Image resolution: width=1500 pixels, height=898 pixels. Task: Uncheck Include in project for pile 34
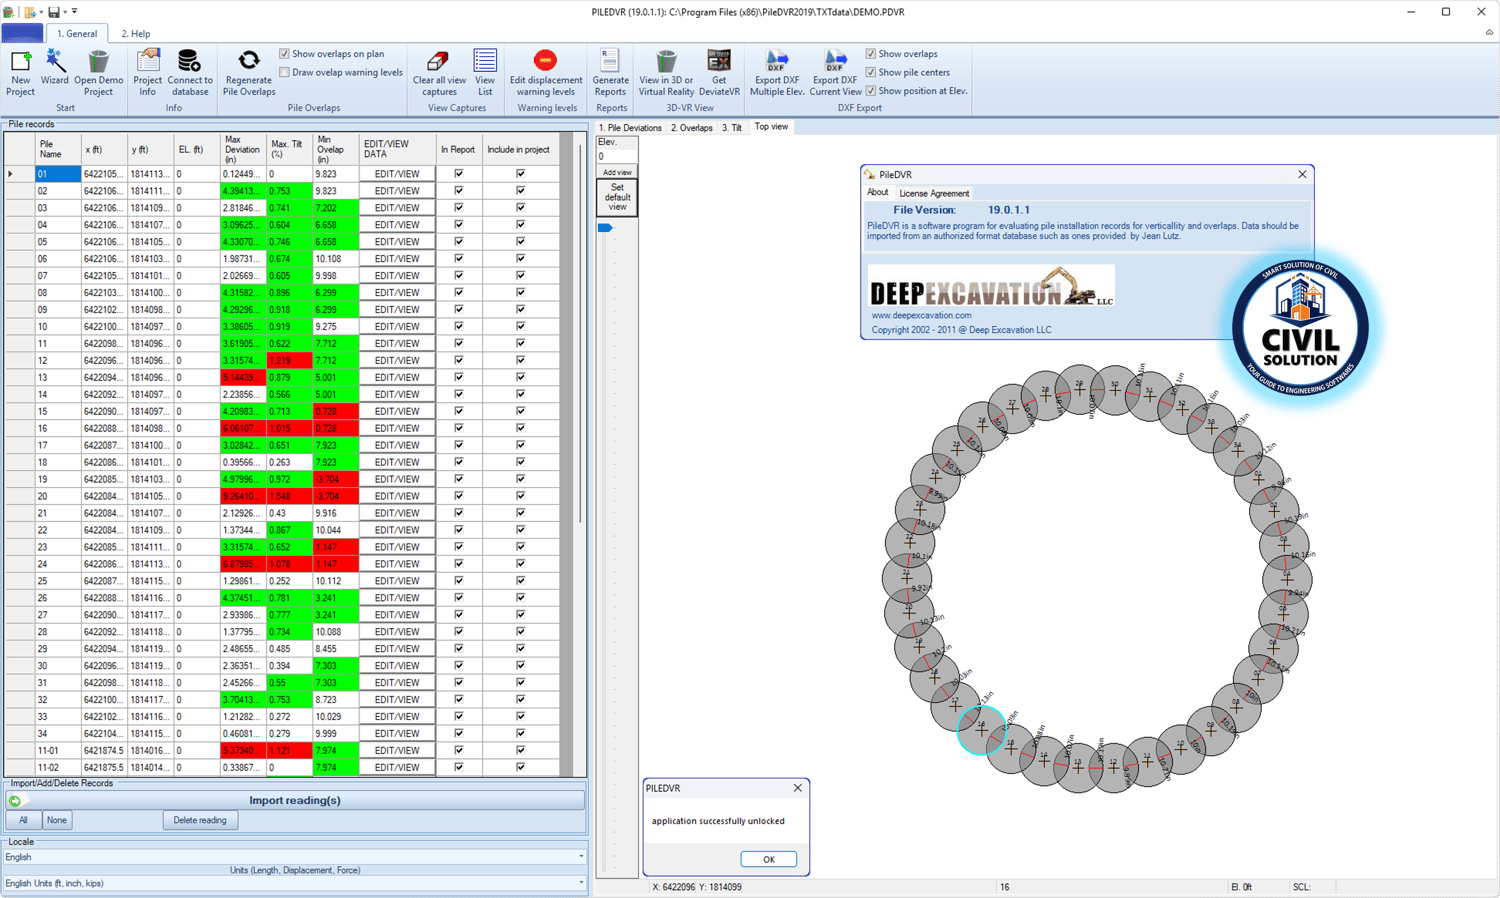[520, 734]
